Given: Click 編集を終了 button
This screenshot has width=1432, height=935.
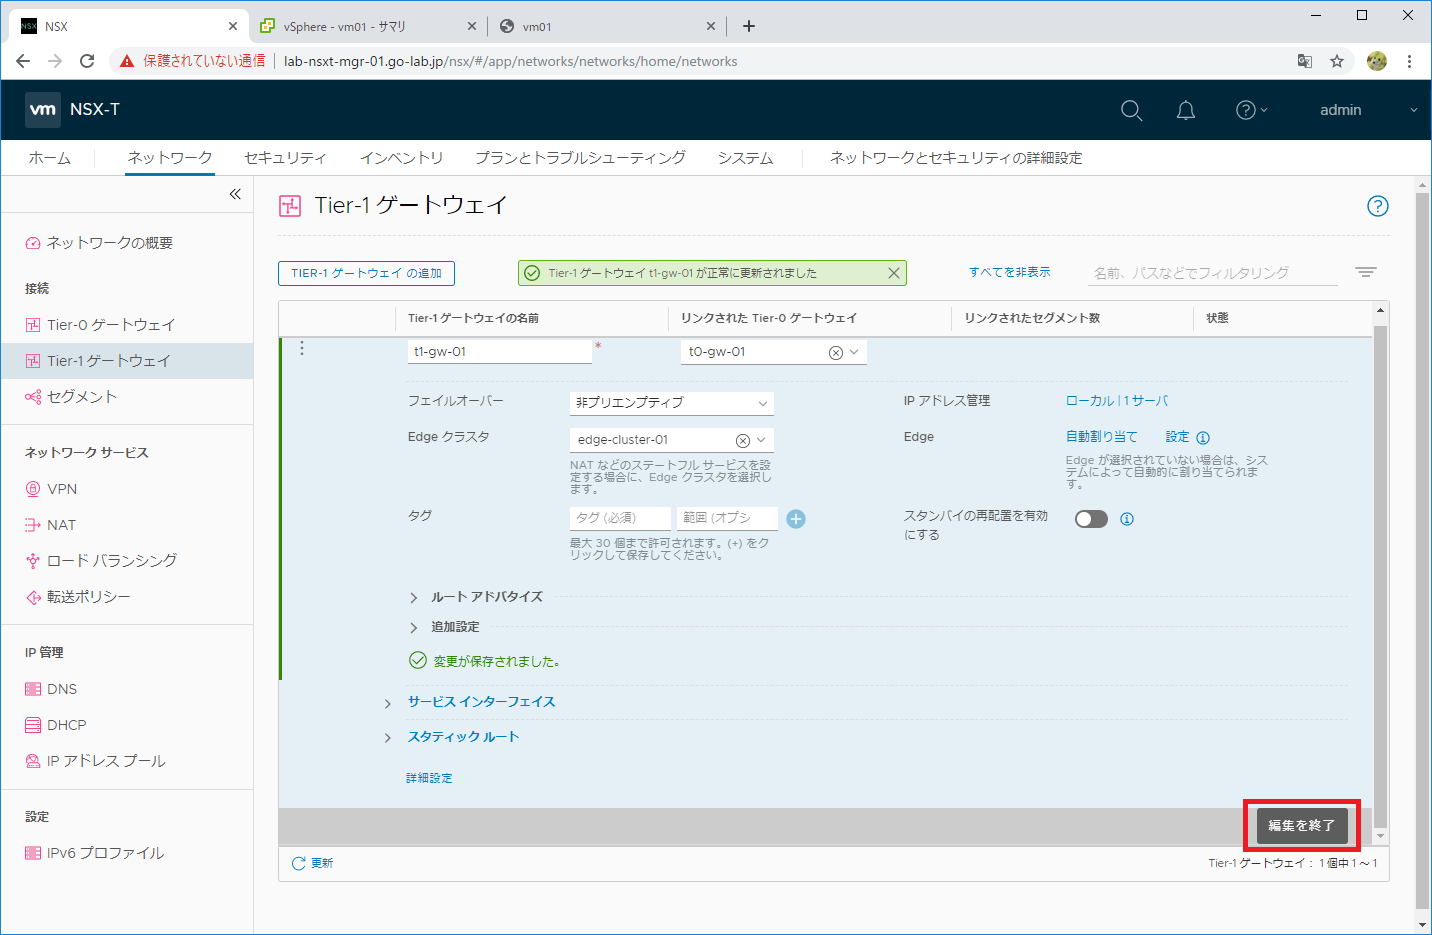Looking at the screenshot, I should [x=1302, y=826].
